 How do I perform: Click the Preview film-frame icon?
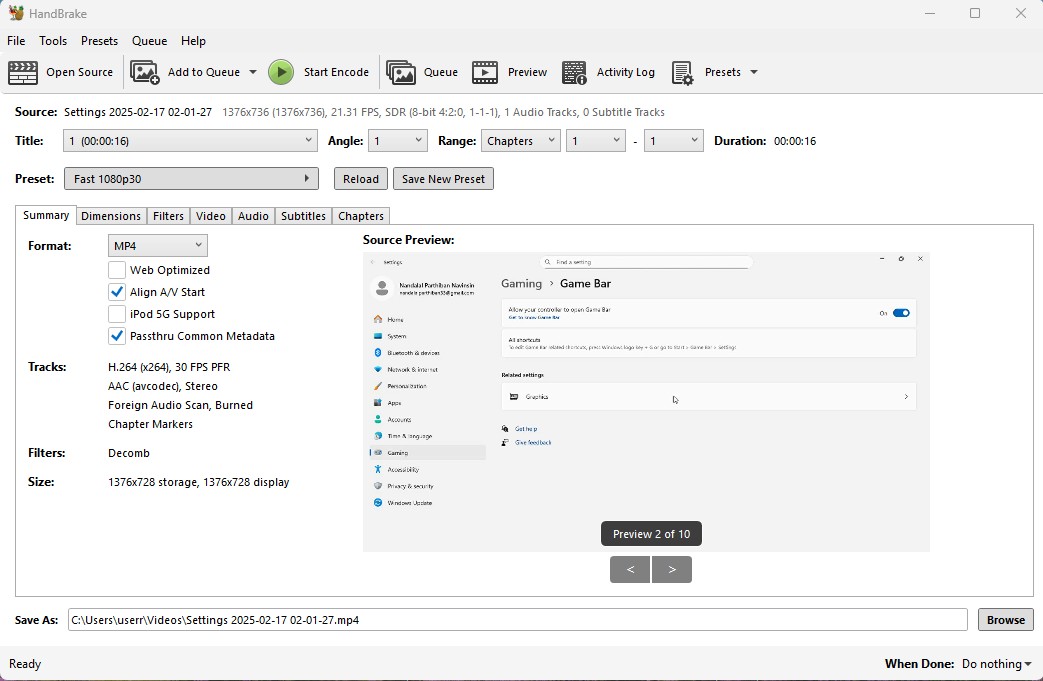pyautogui.click(x=485, y=72)
